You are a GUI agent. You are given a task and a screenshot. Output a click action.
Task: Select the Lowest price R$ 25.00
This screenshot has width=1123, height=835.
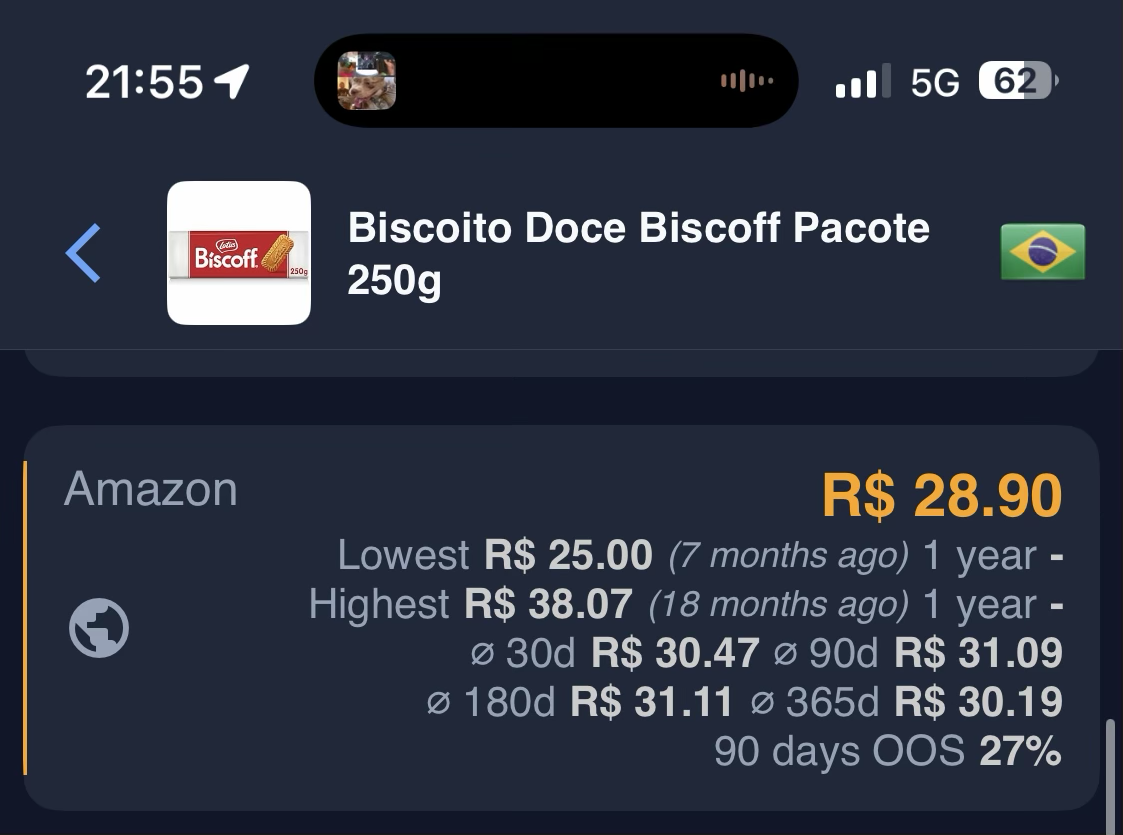[568, 555]
